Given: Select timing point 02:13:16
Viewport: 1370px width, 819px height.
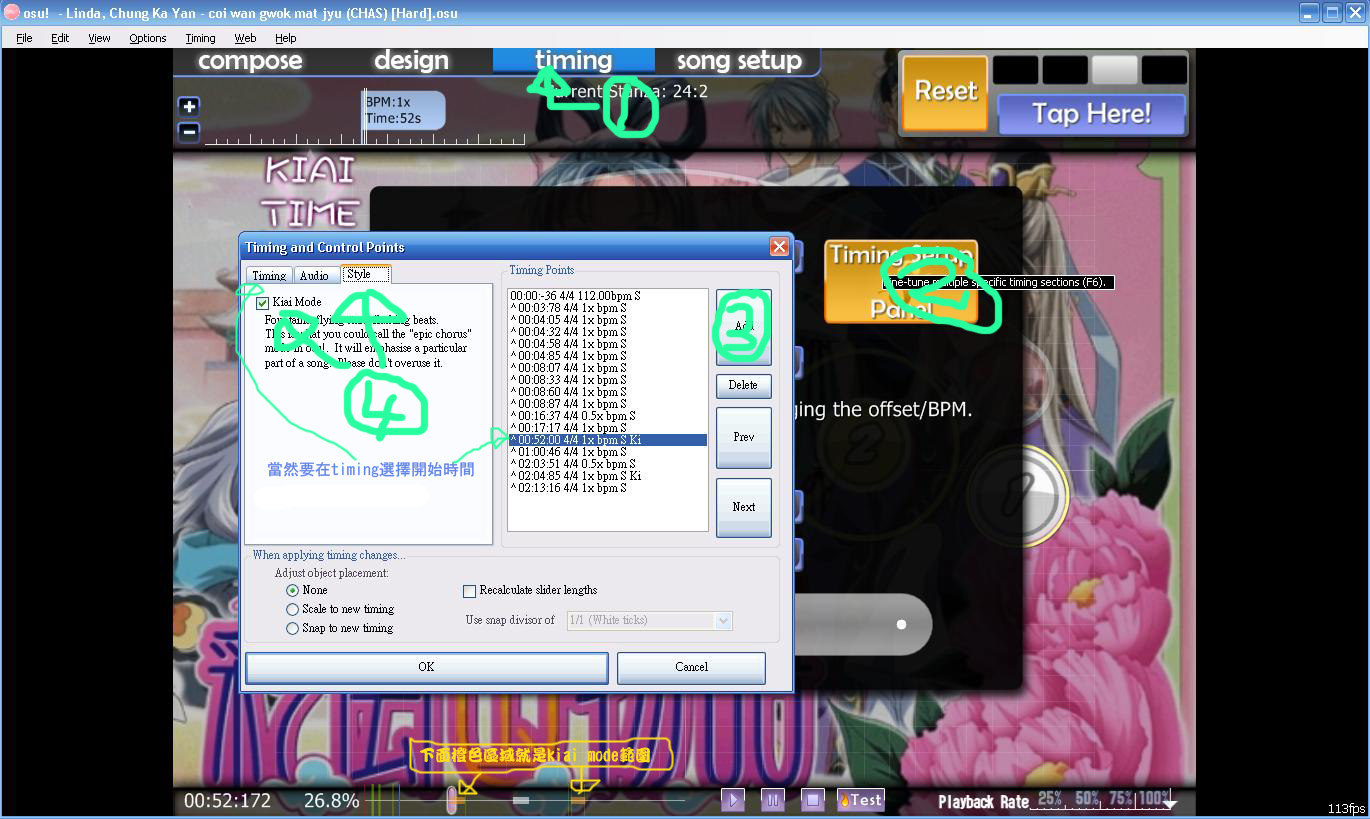Looking at the screenshot, I should (x=607, y=488).
